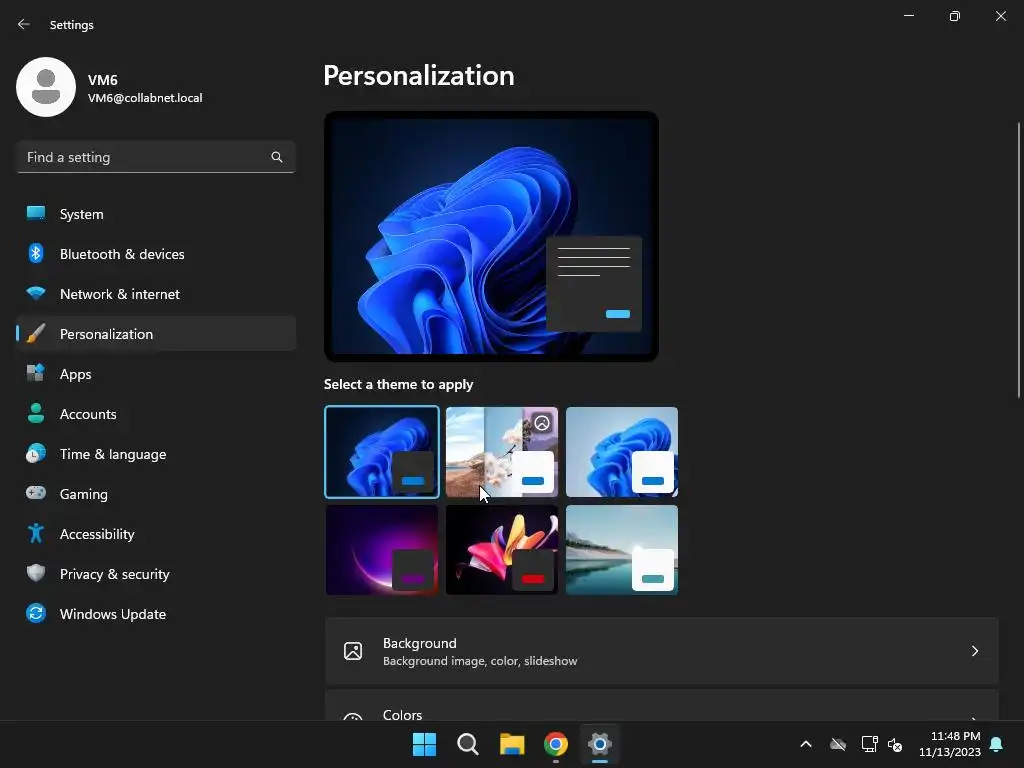The height and width of the screenshot is (768, 1024).
Task: Click the Find a setting search box
Action: pos(155,157)
